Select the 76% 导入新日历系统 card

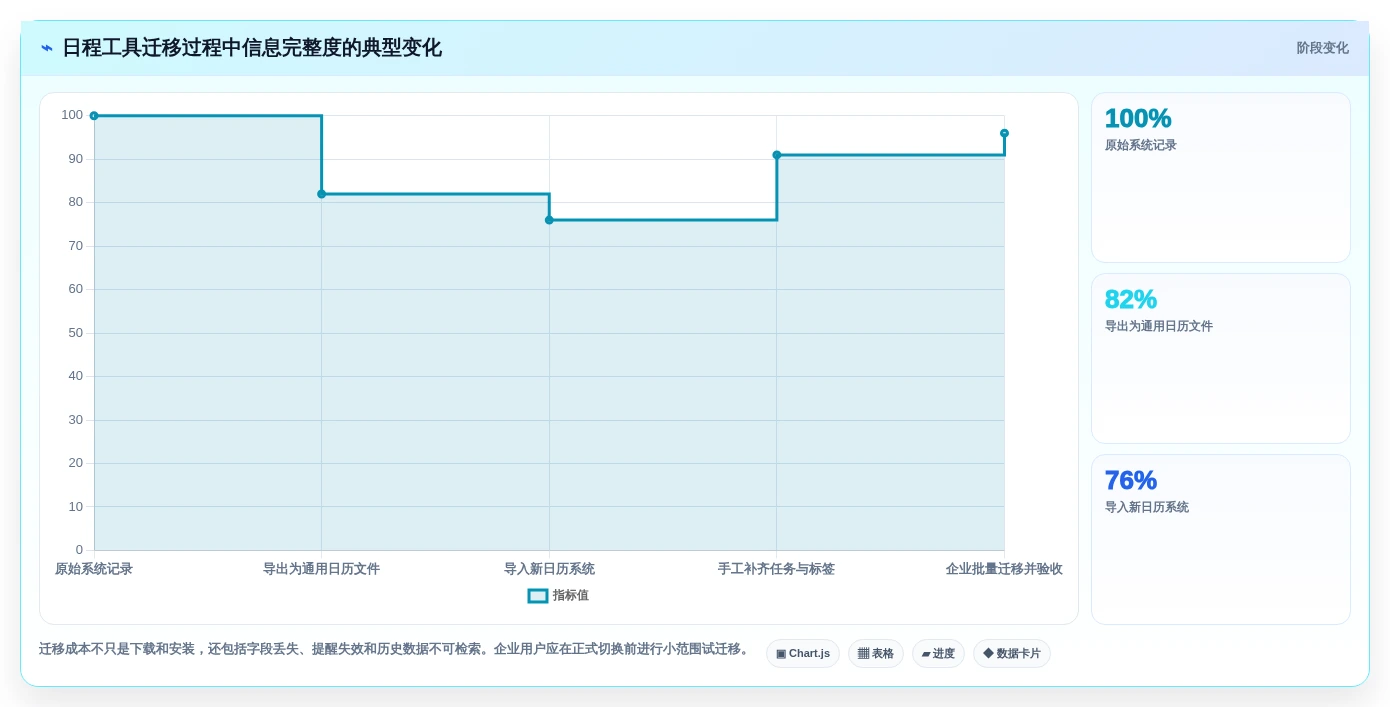point(1221,539)
